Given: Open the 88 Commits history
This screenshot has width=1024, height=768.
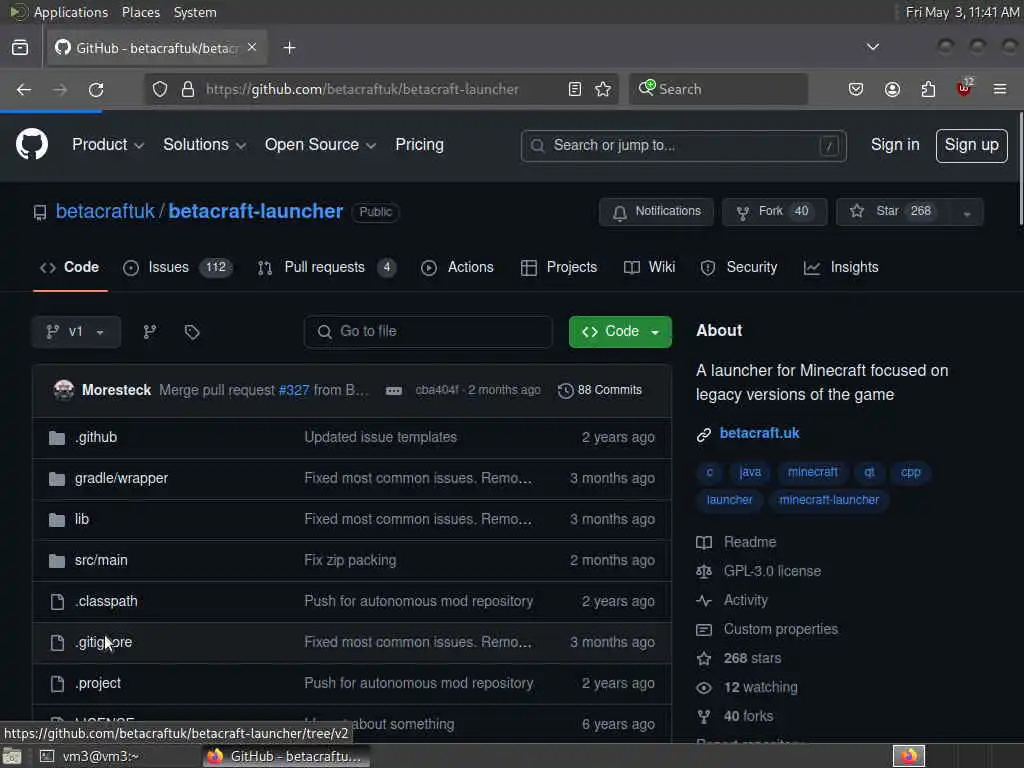Looking at the screenshot, I should pos(600,391).
